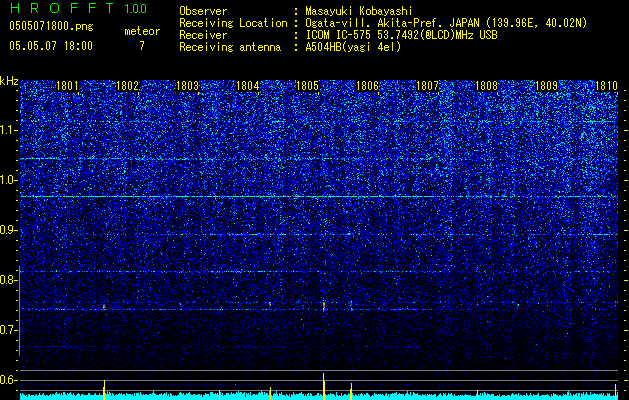Click the 1802 time label

[127, 86]
